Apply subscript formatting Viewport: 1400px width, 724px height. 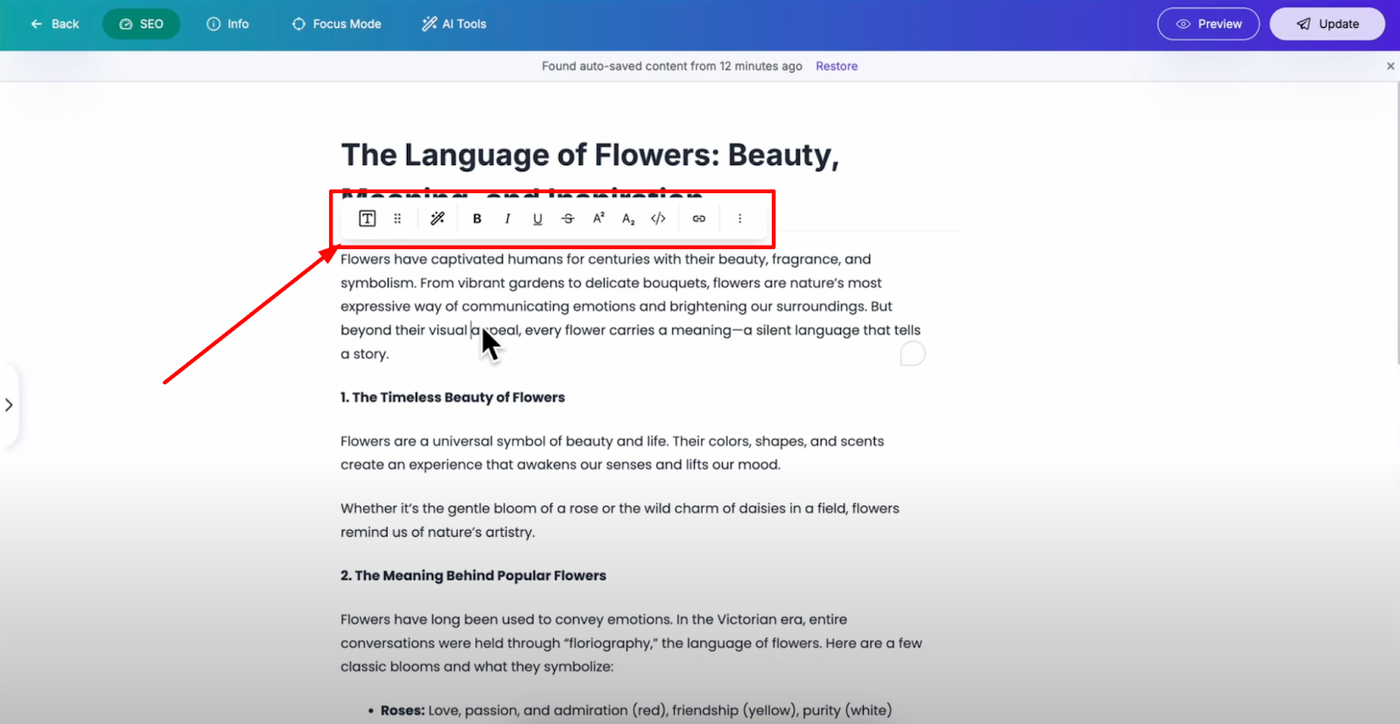tap(628, 219)
